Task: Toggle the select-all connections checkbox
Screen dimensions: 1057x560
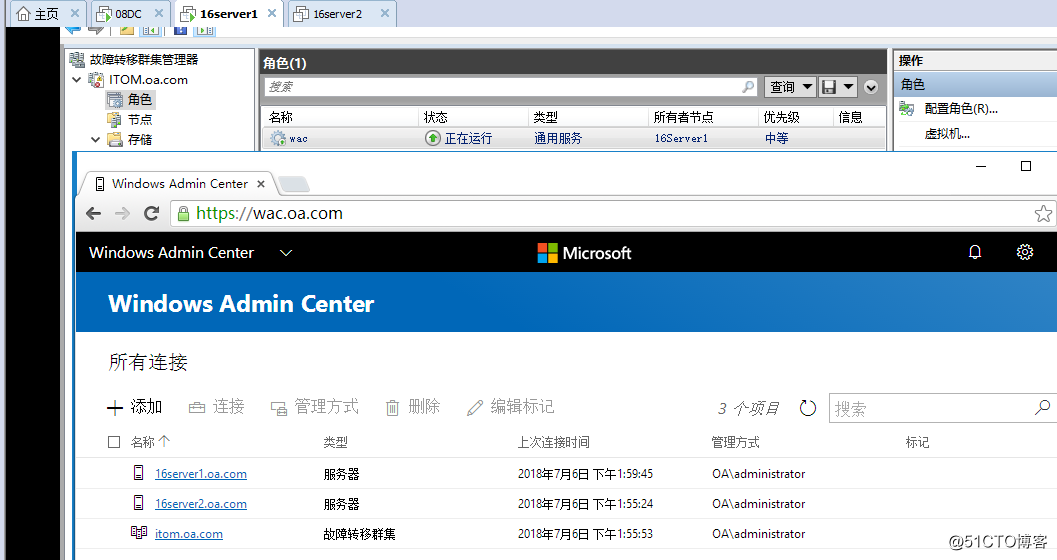Action: pos(114,442)
